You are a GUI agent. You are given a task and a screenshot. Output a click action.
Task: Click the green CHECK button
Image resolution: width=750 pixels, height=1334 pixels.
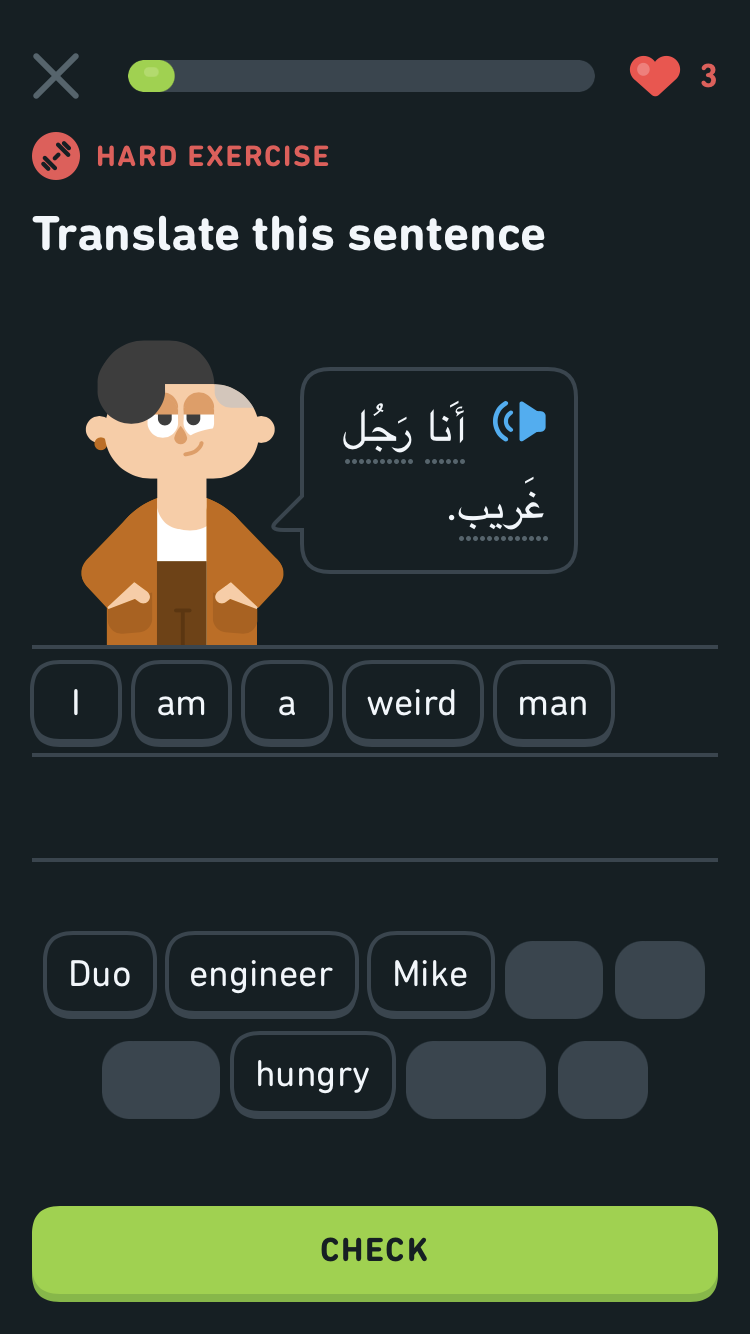375,1252
